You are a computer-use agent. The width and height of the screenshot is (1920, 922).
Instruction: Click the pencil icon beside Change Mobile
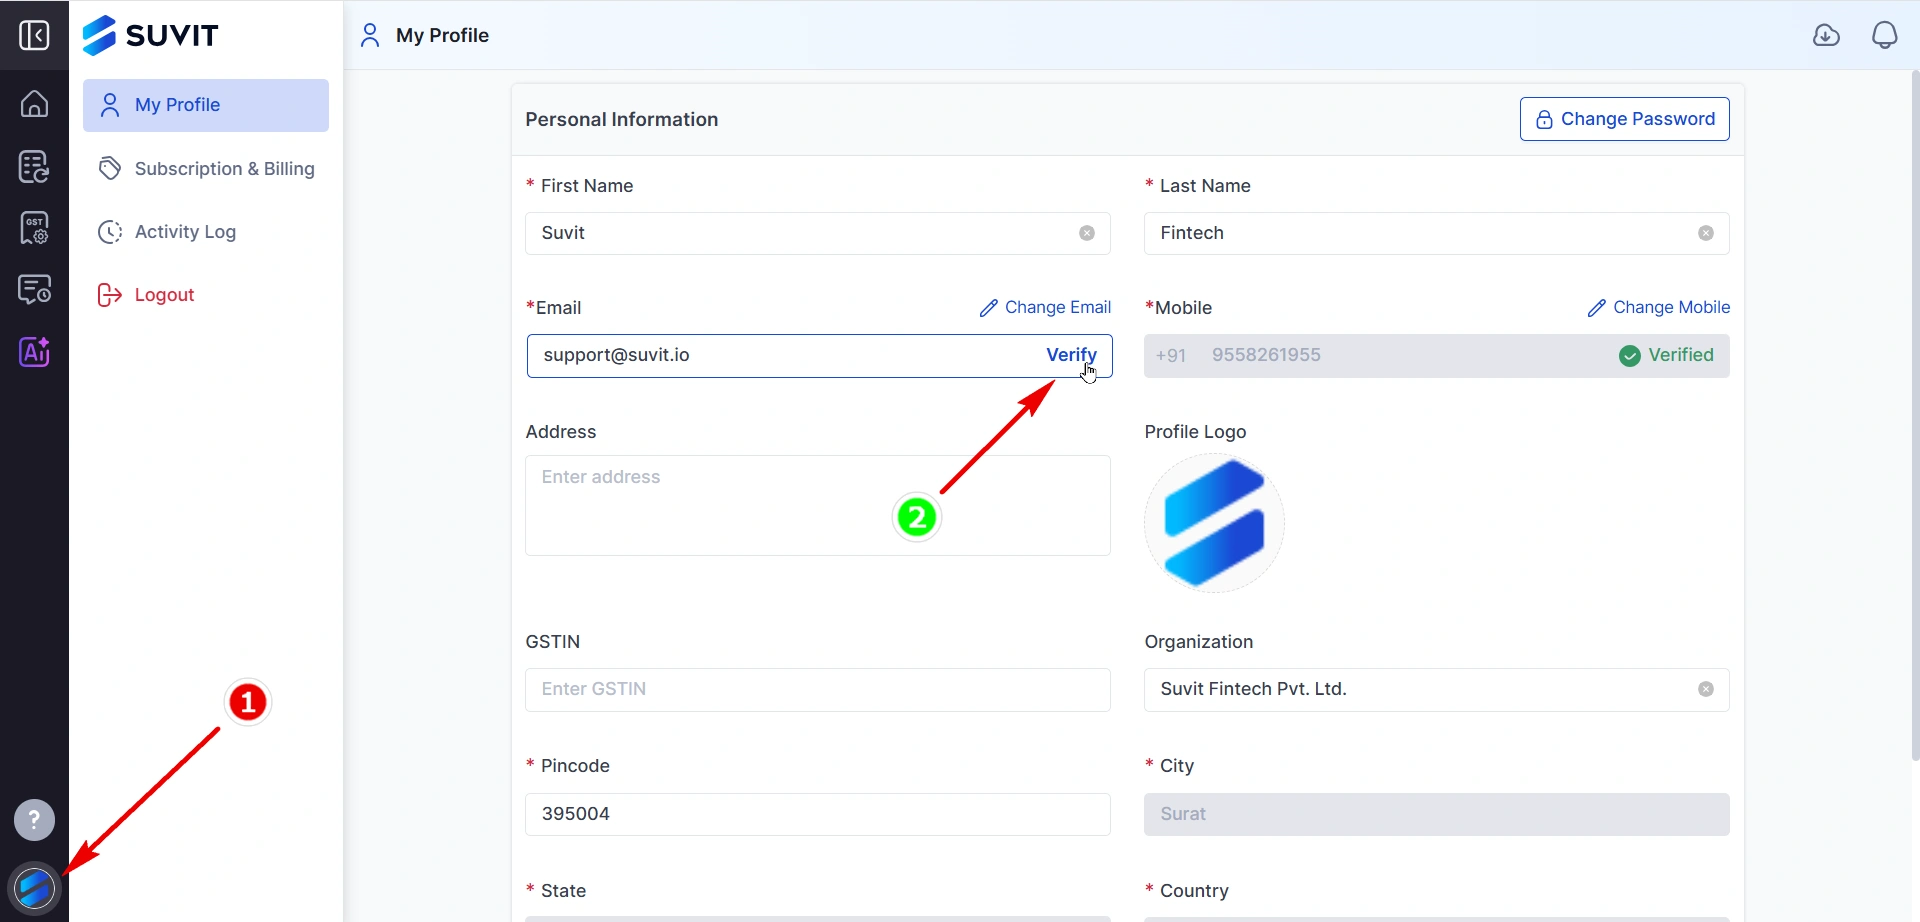[1597, 308]
